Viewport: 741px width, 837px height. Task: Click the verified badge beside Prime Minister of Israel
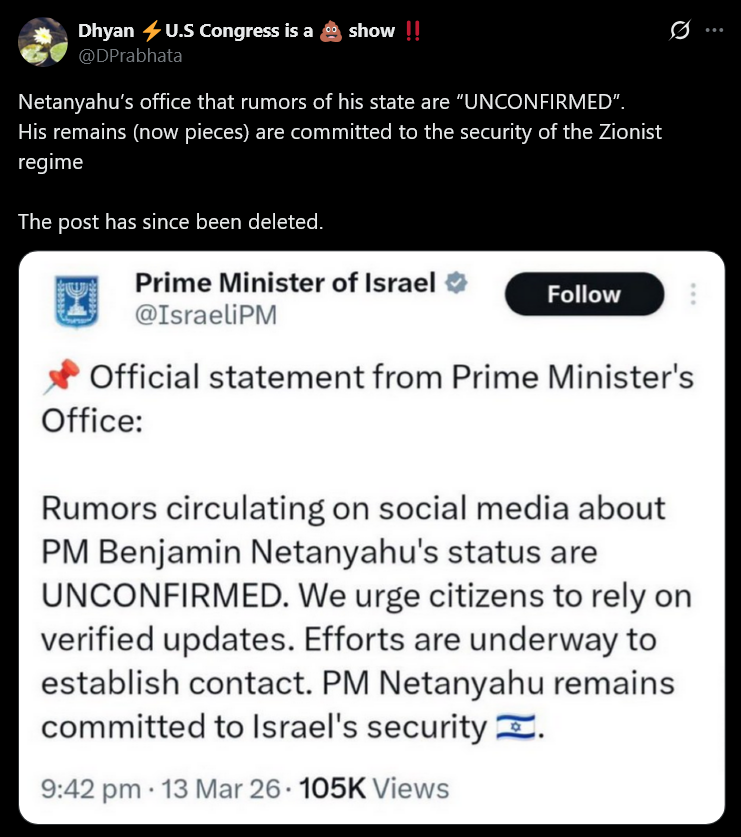pos(455,283)
